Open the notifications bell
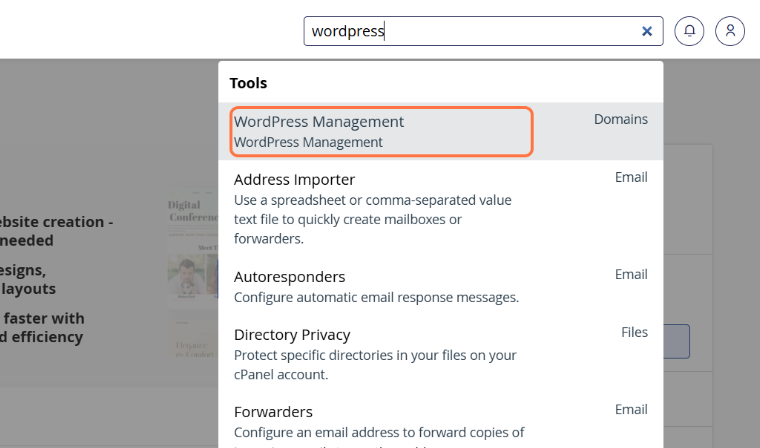The height and width of the screenshot is (448, 760). [689, 31]
